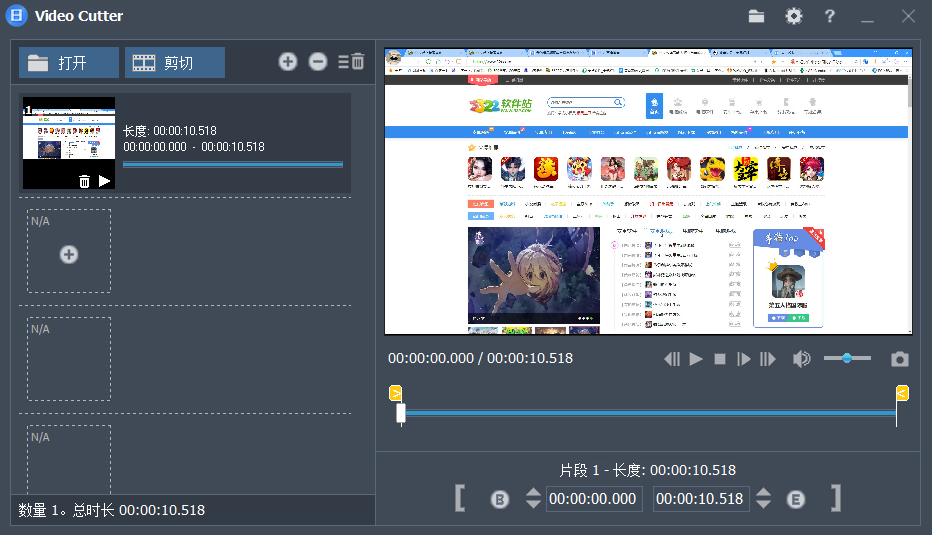
Task: Open the output folder icon in title bar
Action: coord(756,16)
